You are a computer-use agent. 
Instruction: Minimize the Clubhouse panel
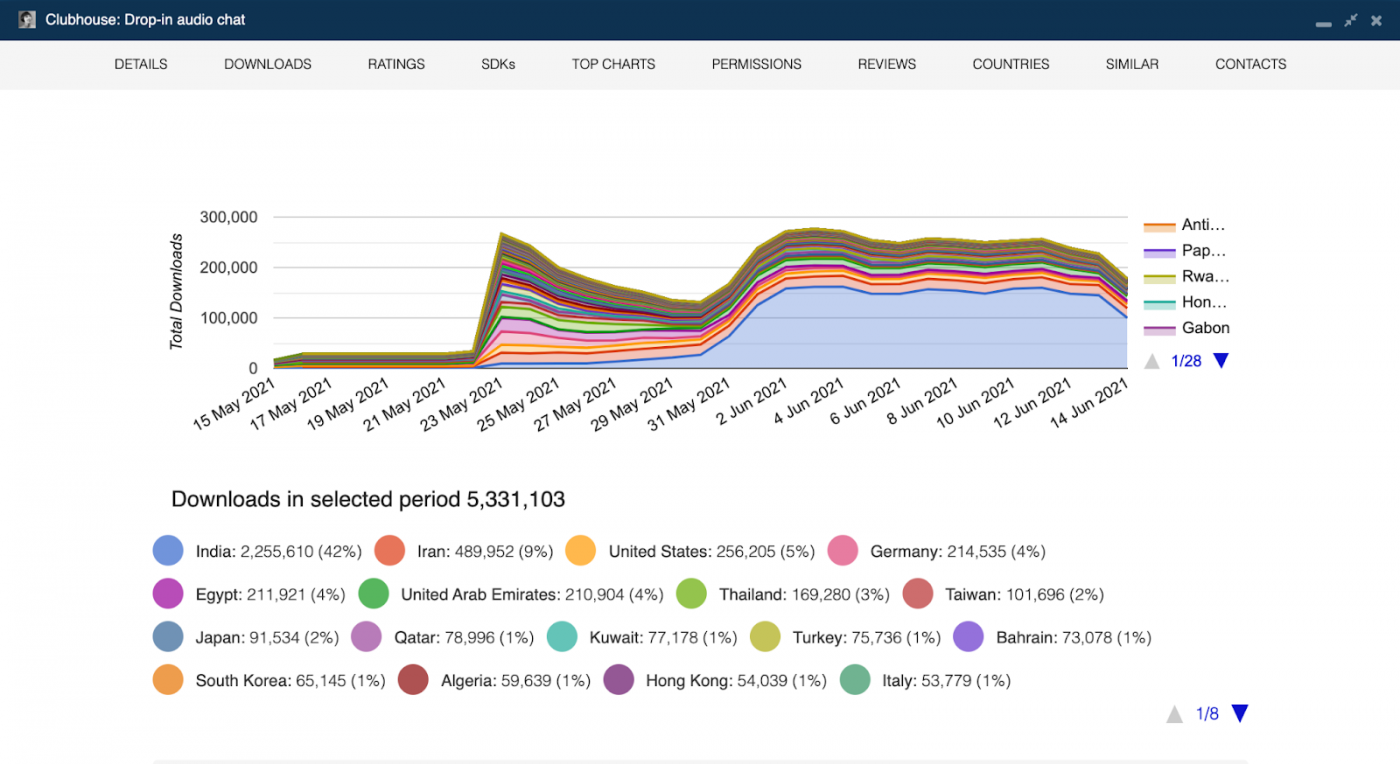[1324, 23]
